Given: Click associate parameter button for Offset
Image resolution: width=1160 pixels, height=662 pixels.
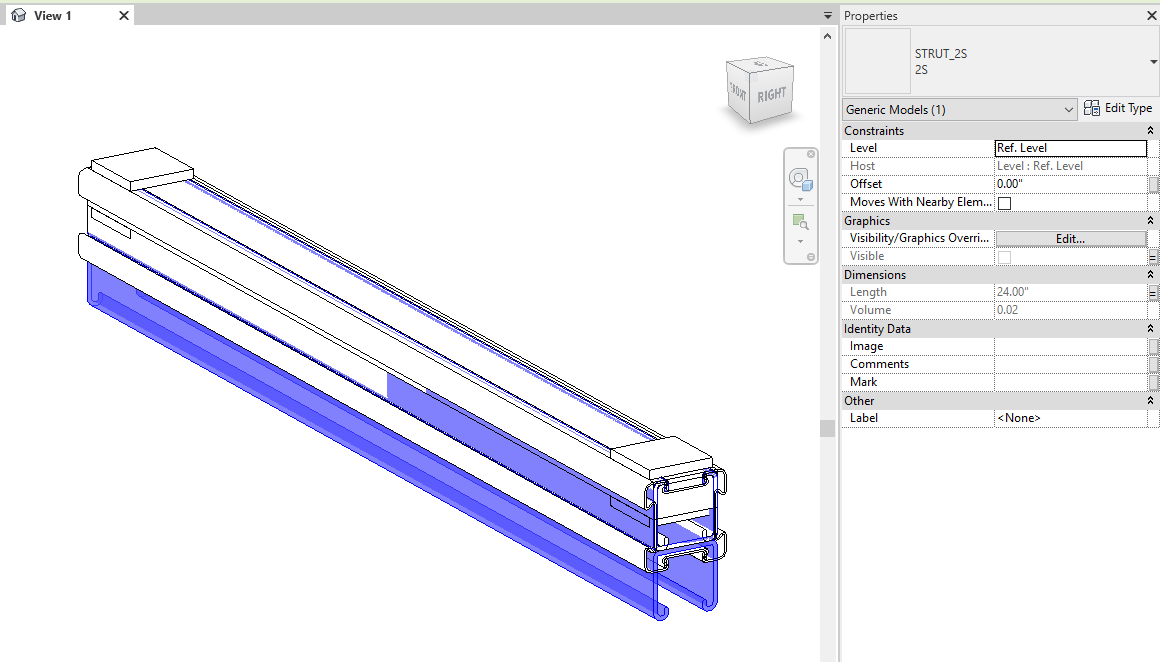Looking at the screenshot, I should click(x=1153, y=184).
